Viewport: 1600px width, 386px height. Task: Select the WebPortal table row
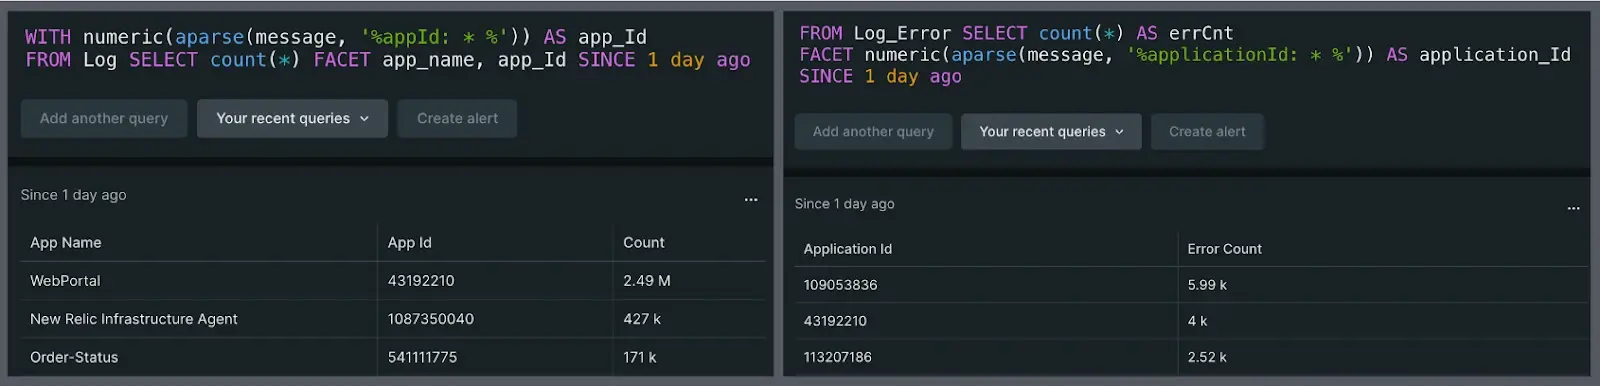tap(393, 281)
